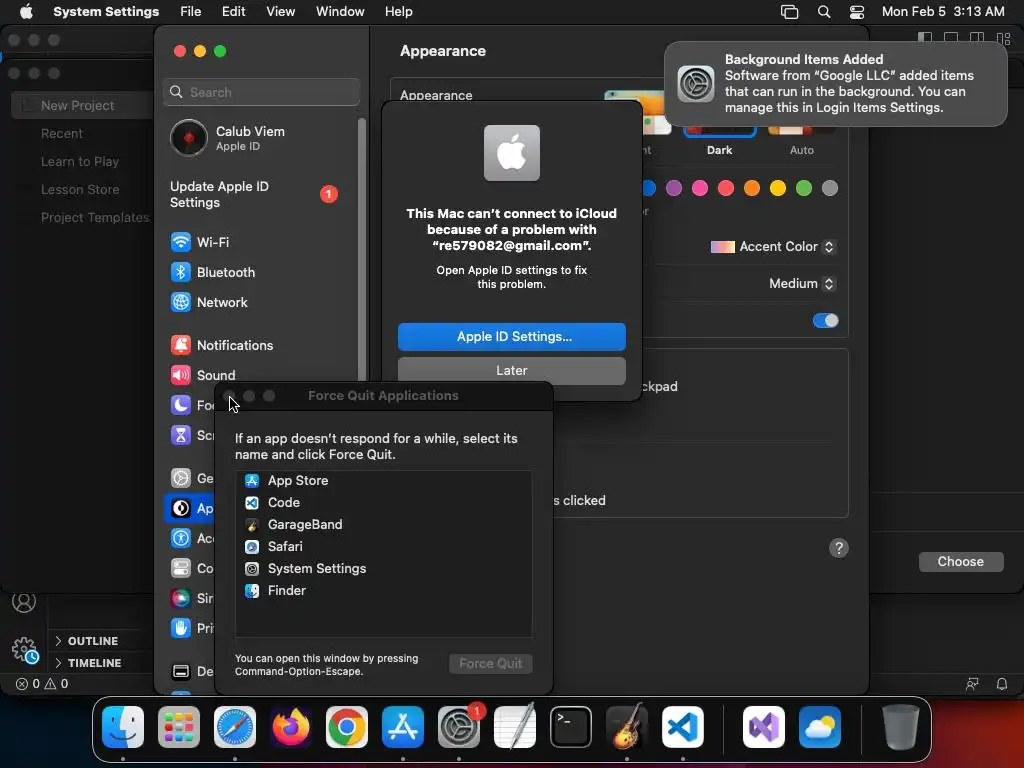The width and height of the screenshot is (1024, 768).
Task: Open the Window menu
Action: 340,12
